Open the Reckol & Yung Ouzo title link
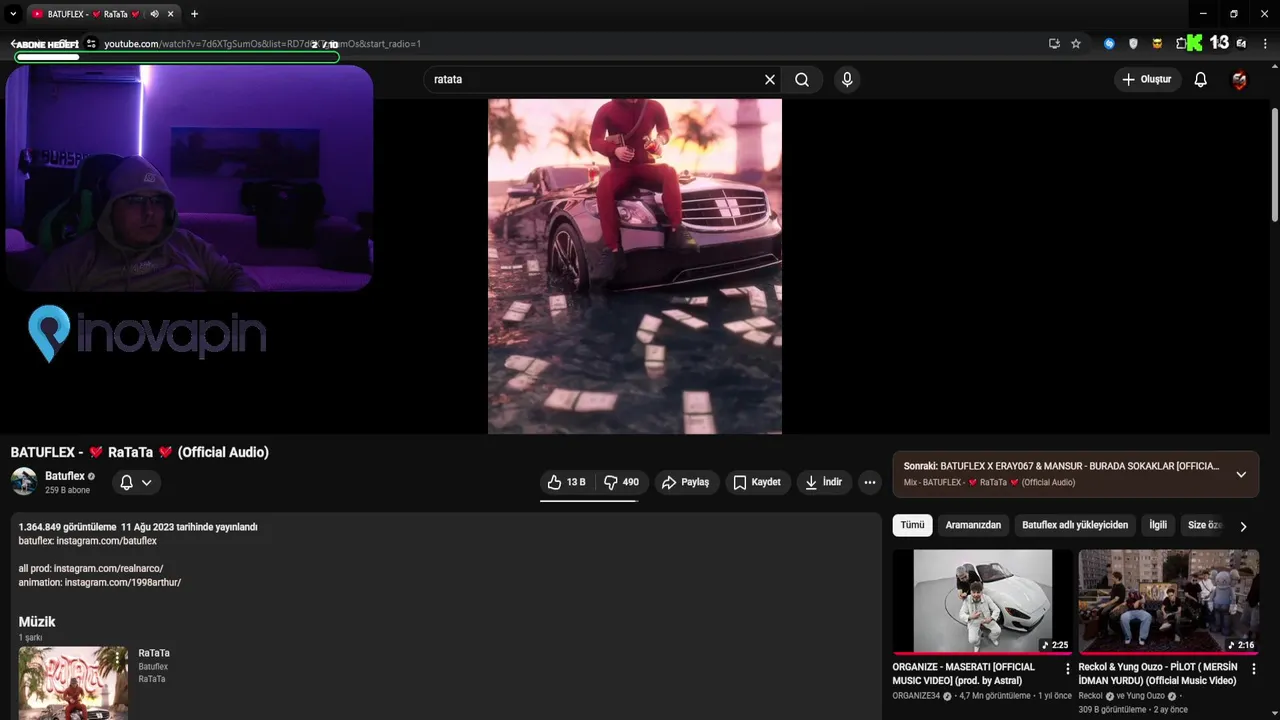Image resolution: width=1280 pixels, height=720 pixels. [x=1158, y=674]
